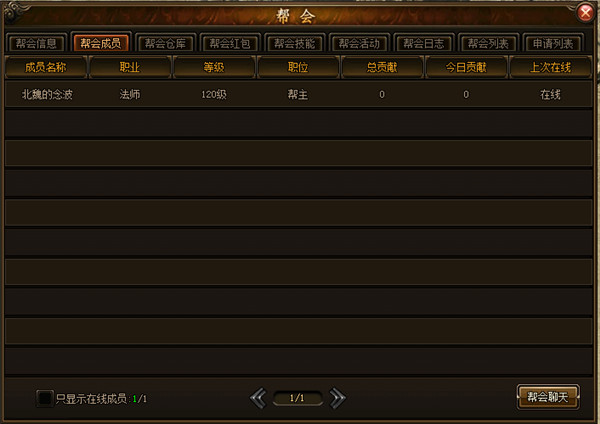Screen dimensions: 600x424
Task: Open the 帮会红包 tab
Action: tap(230, 43)
